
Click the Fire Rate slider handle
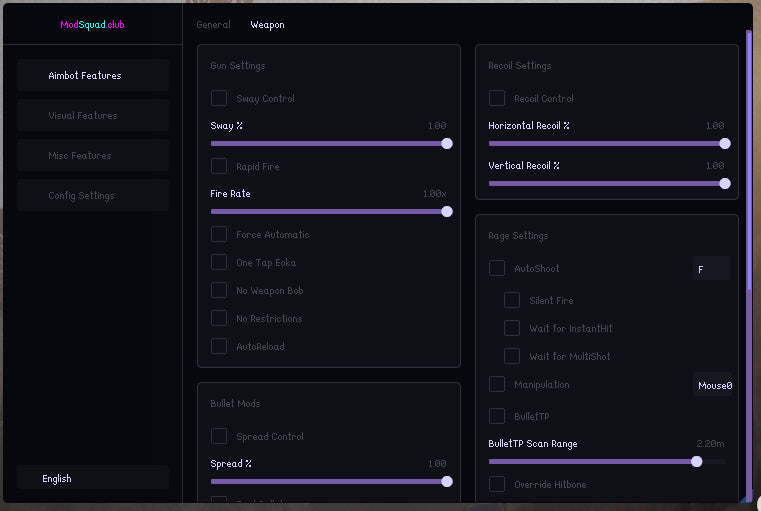pyautogui.click(x=447, y=211)
